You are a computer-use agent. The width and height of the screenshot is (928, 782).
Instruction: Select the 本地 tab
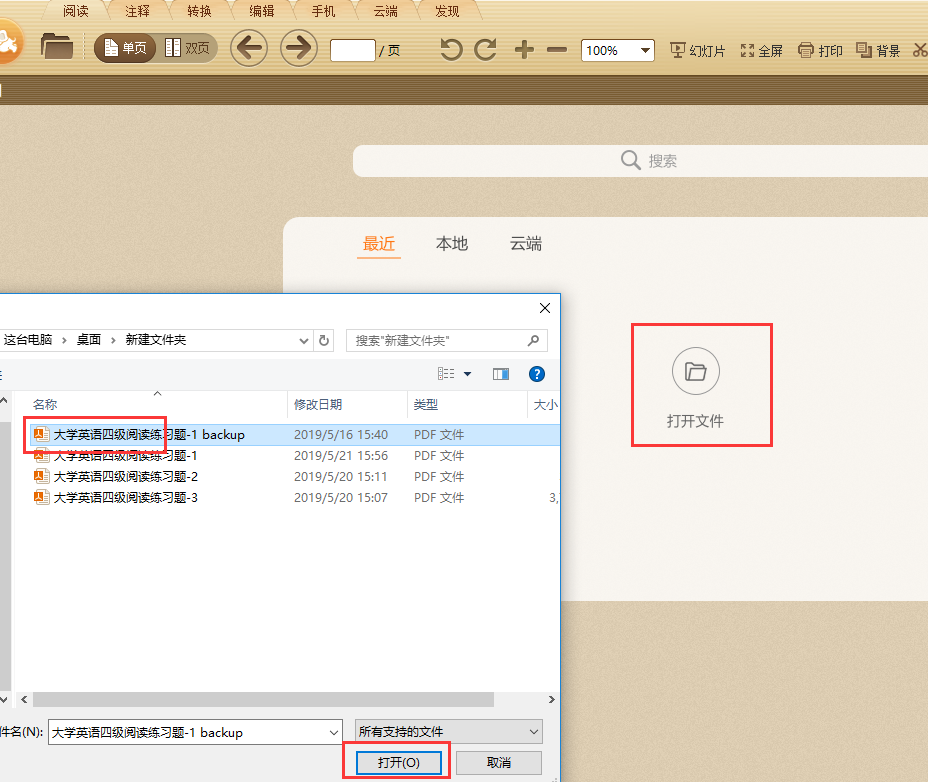click(x=452, y=243)
